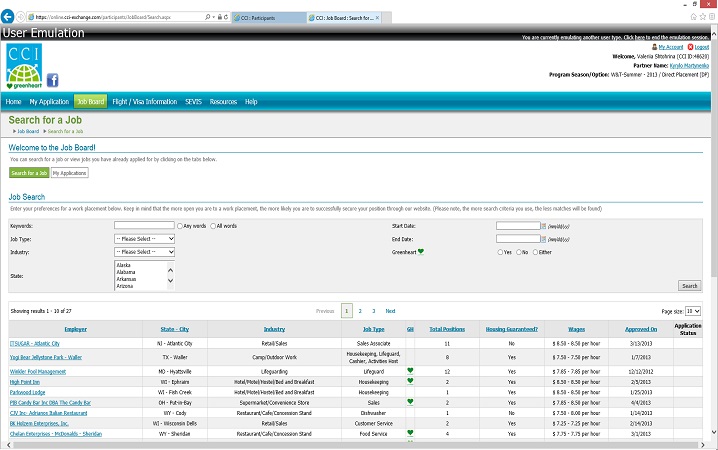Open Flight / Visa Information menu
This screenshot has width=718, height=450.
tap(145, 102)
